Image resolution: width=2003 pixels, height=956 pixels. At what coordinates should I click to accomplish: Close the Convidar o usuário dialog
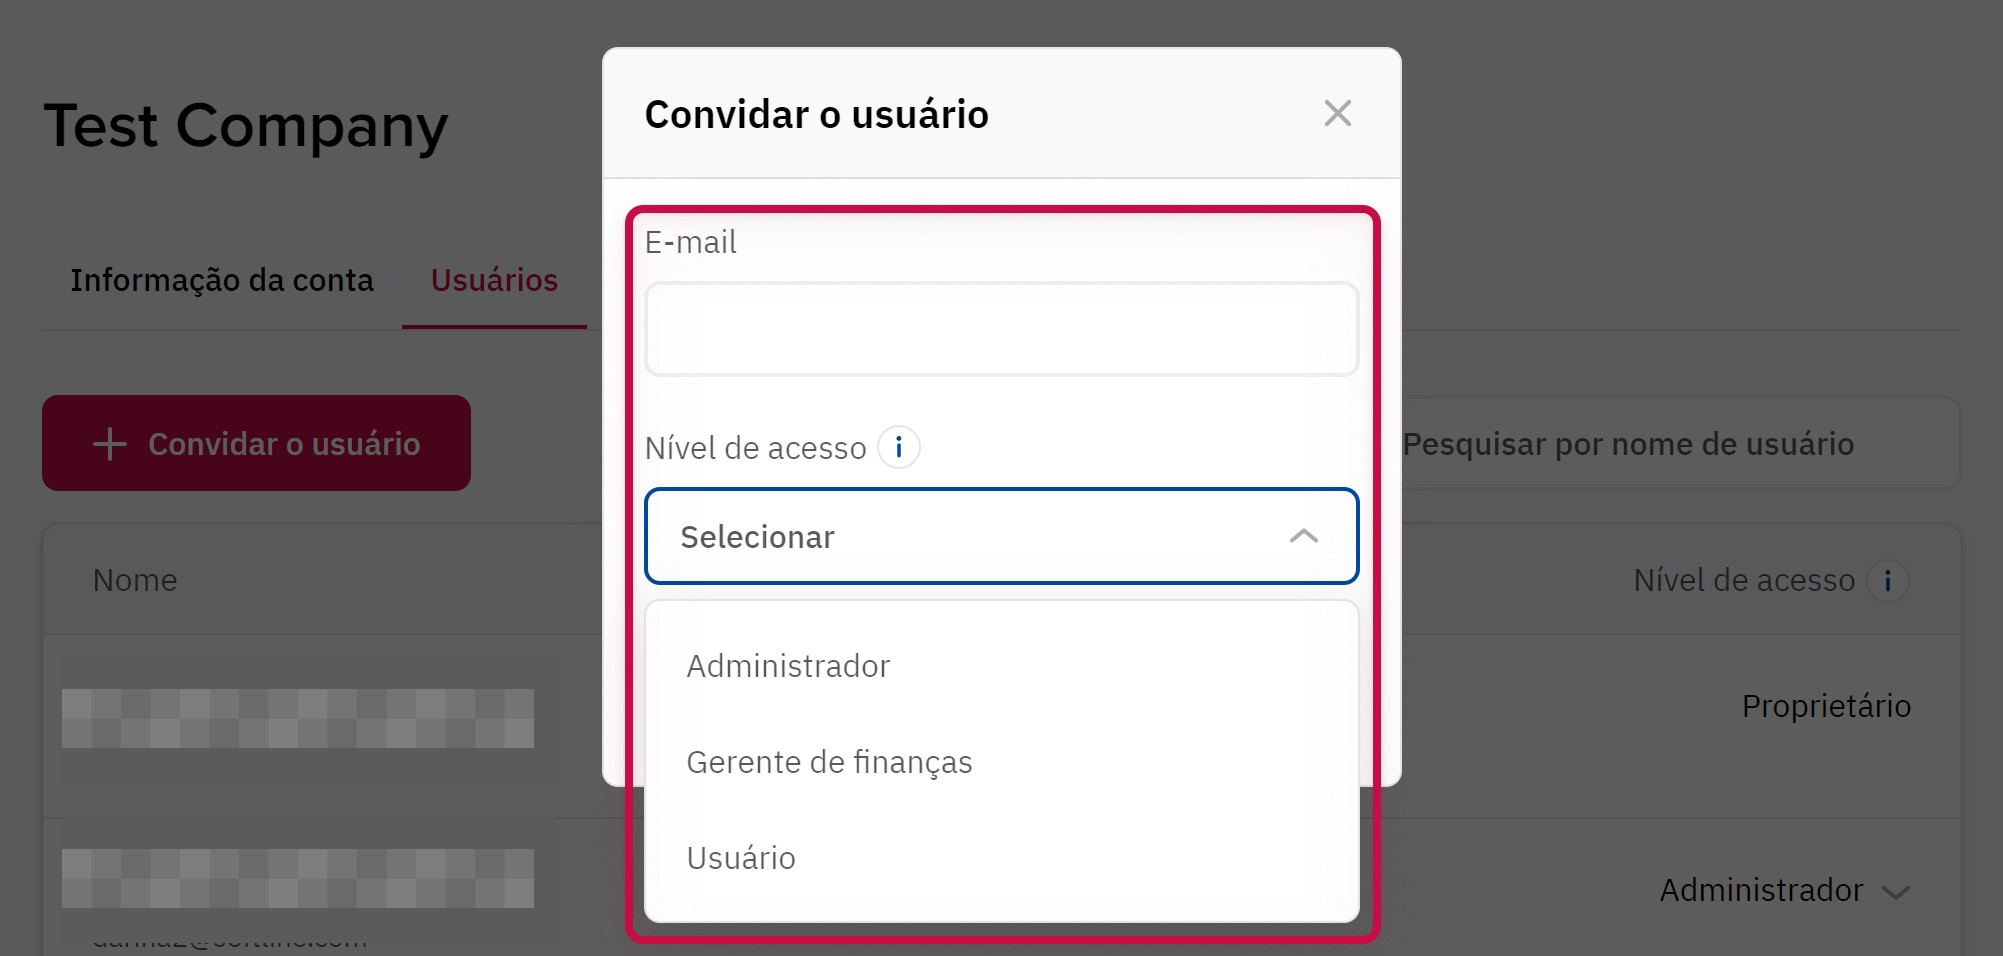tap(1337, 114)
